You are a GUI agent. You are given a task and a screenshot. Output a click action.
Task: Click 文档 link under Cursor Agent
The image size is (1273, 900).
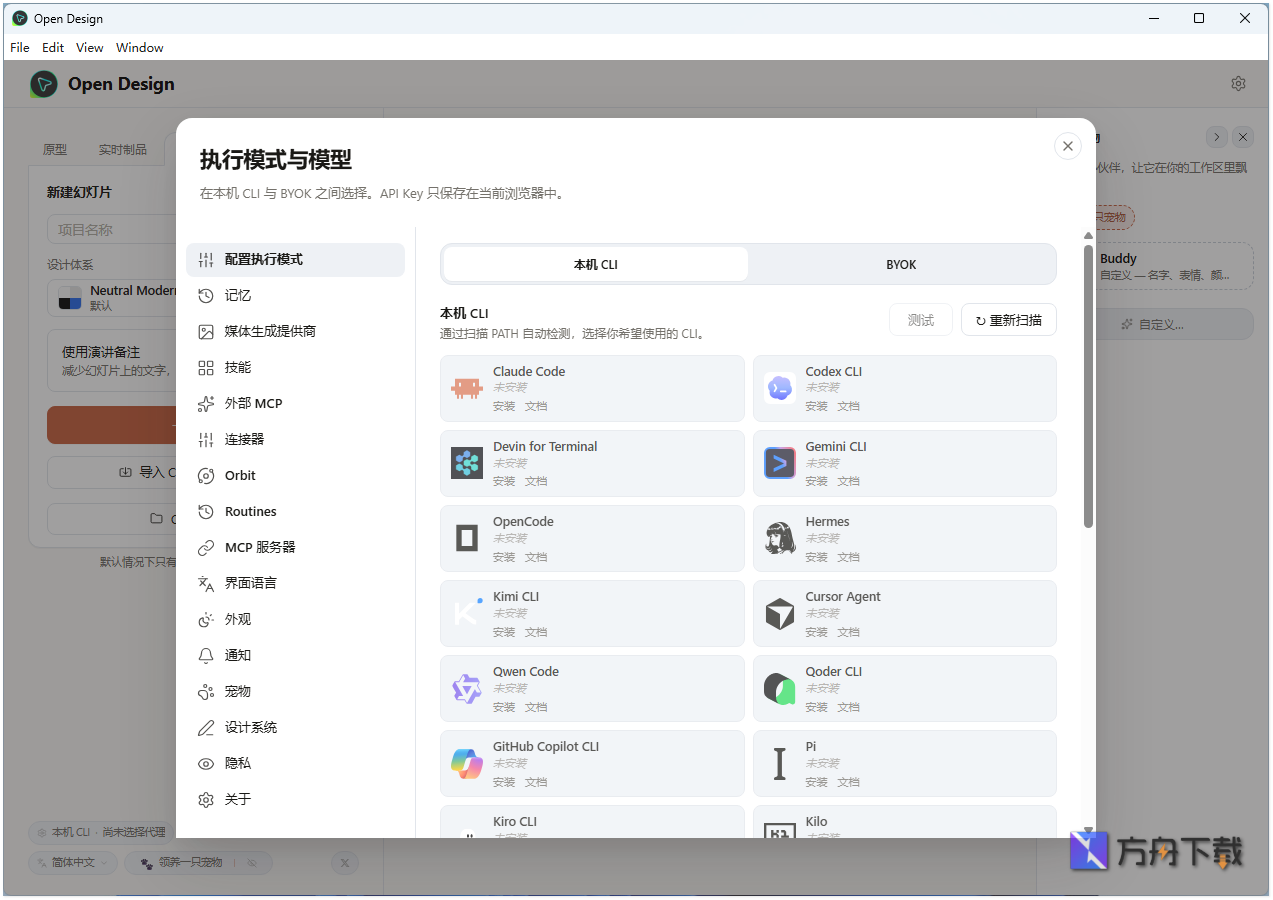pos(848,632)
